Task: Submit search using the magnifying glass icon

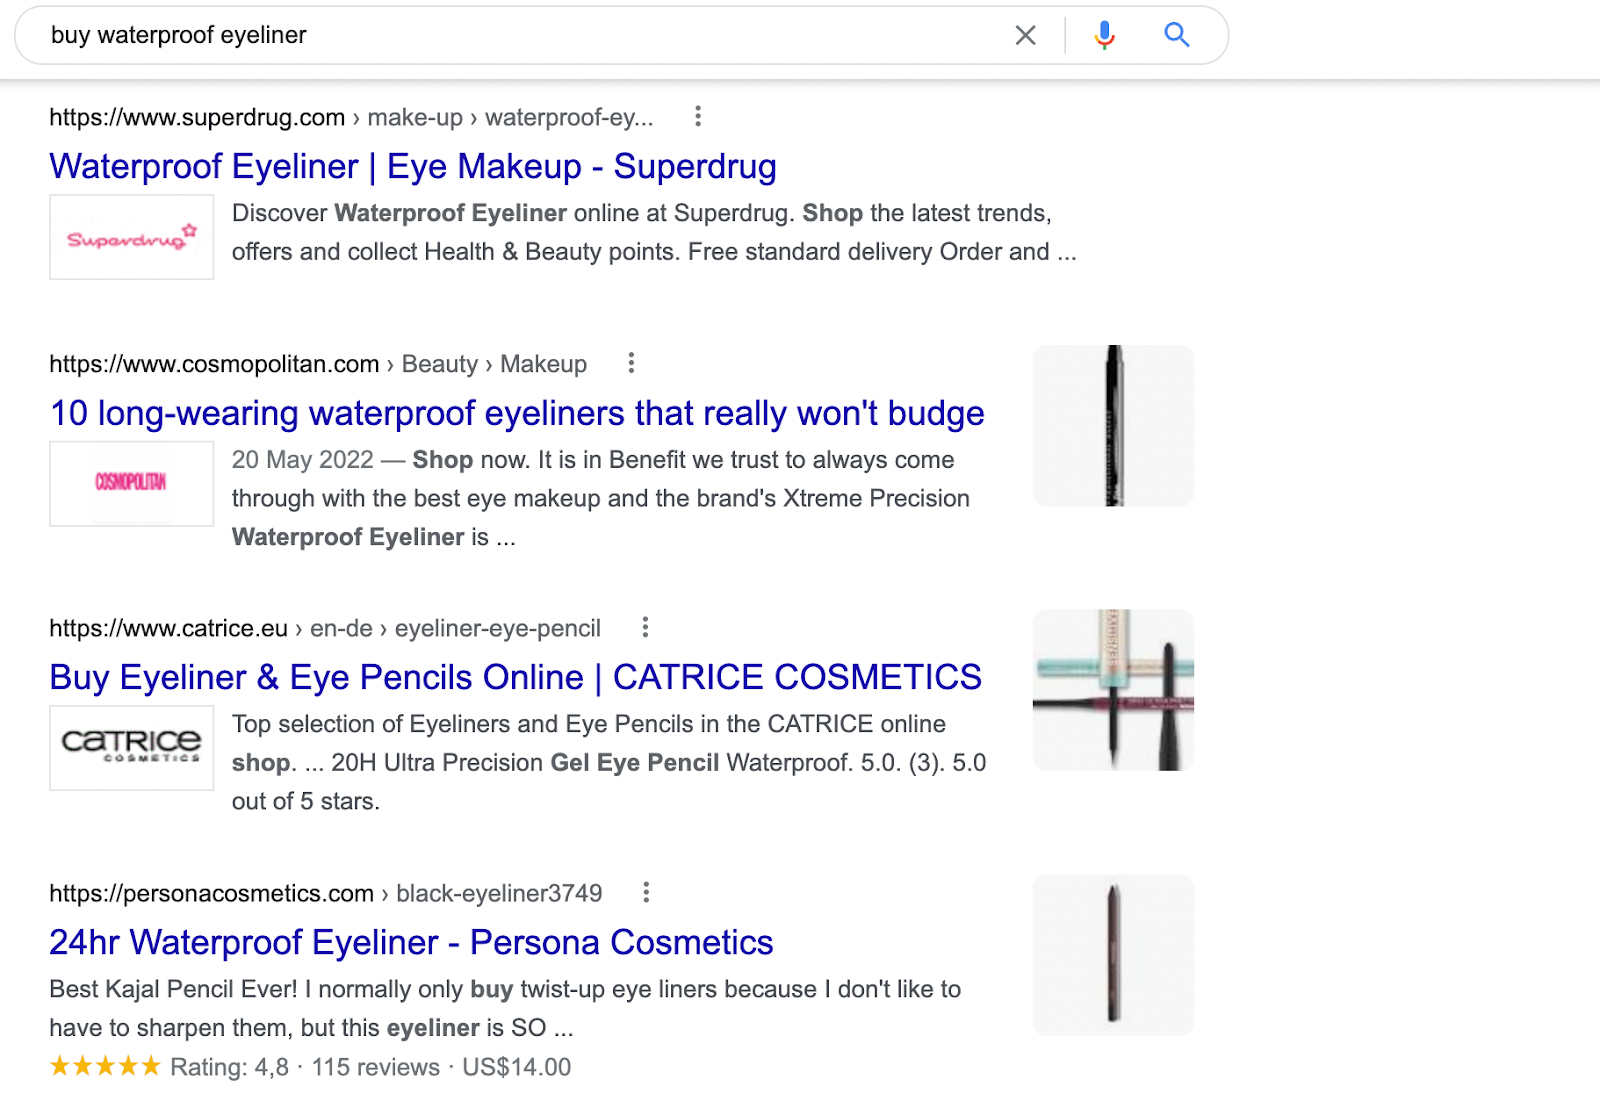Action: click(x=1177, y=36)
